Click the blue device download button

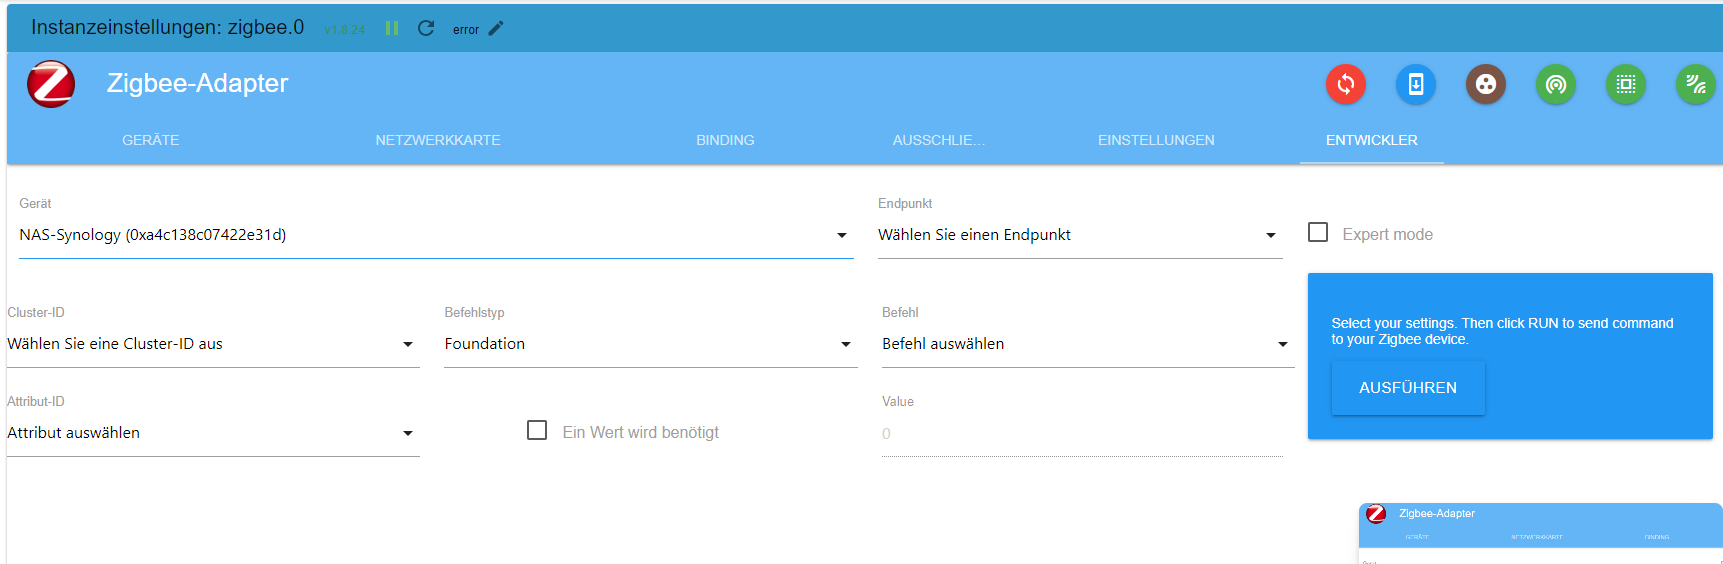(x=1416, y=84)
